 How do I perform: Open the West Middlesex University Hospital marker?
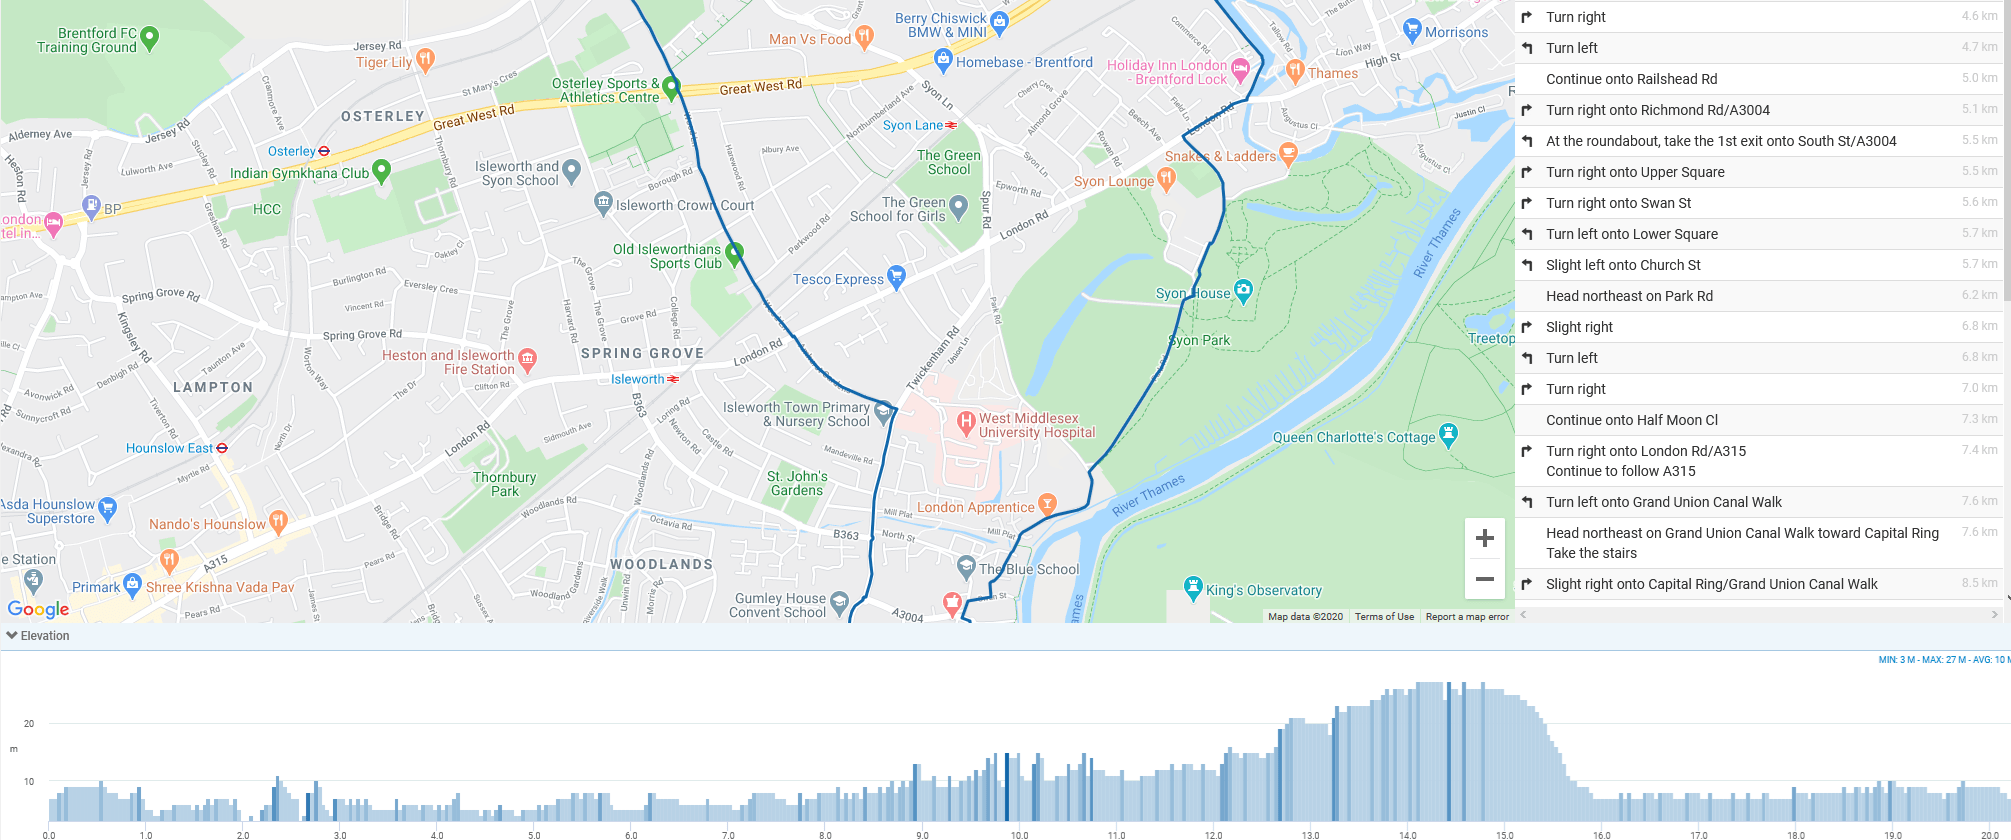pyautogui.click(x=966, y=423)
